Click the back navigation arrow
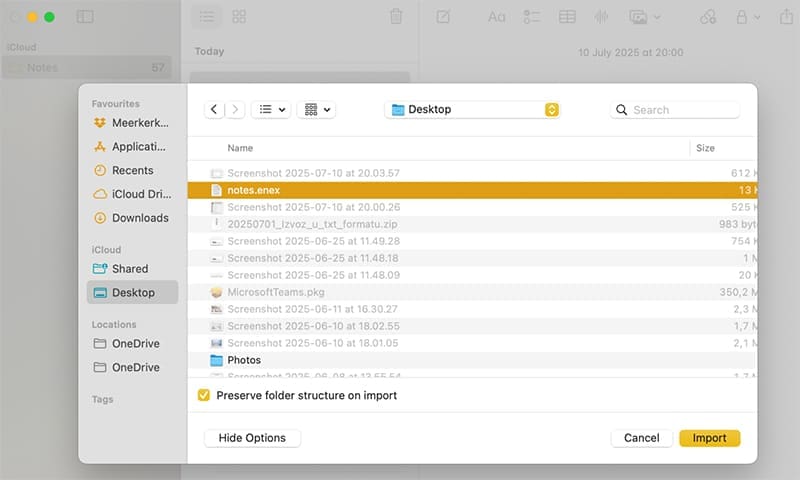The image size is (800, 480). click(x=215, y=110)
